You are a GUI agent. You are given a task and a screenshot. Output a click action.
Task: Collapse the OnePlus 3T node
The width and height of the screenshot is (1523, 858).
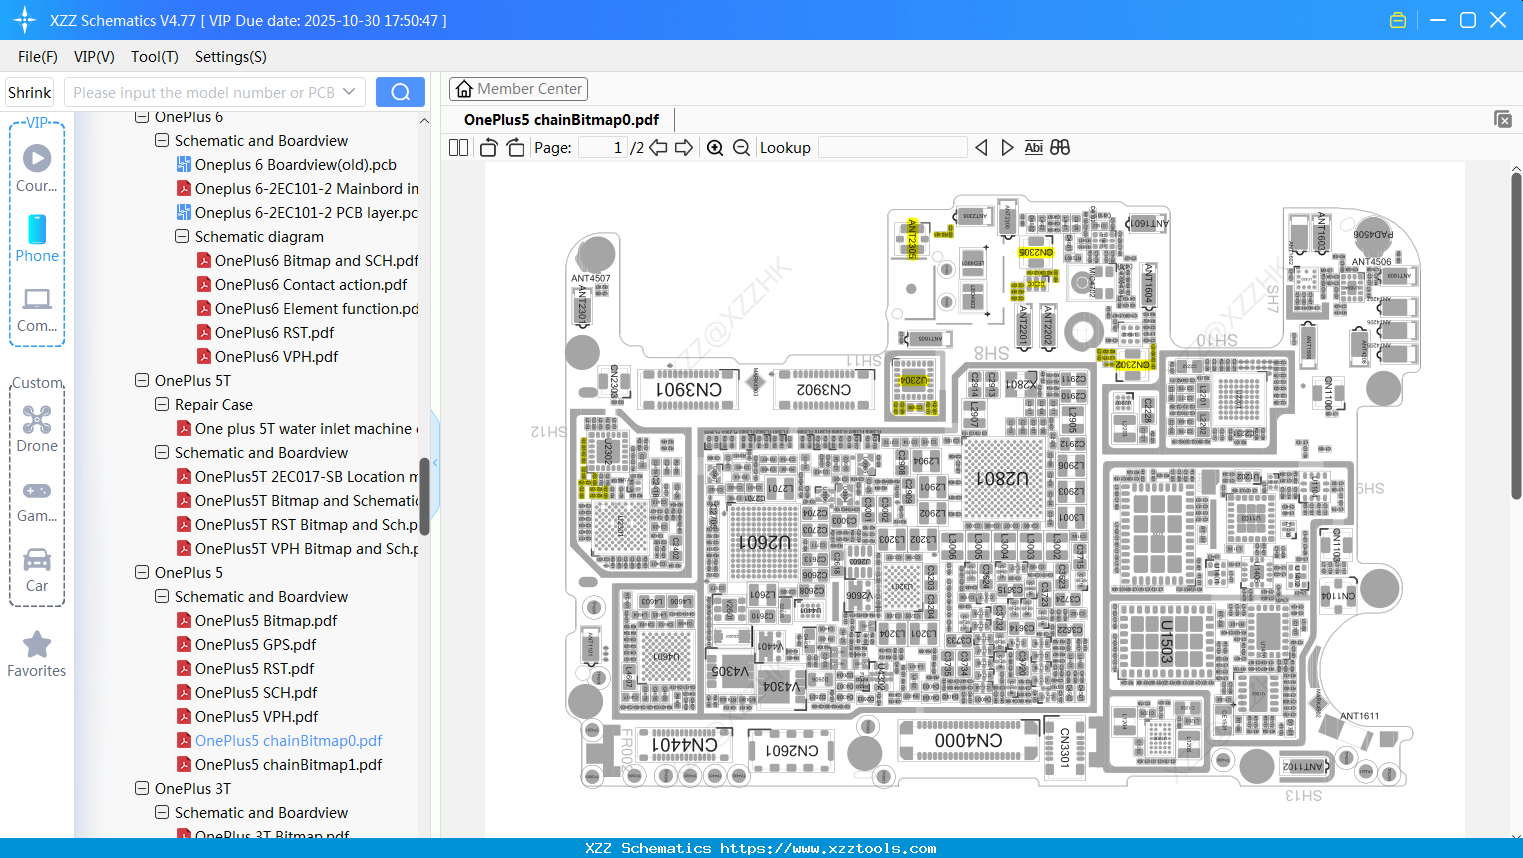click(142, 789)
